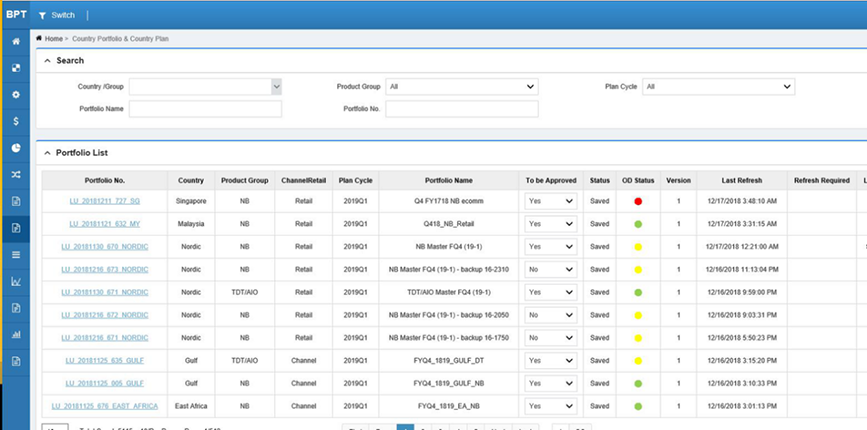
Task: Open portfolio LU_20181216_673_NORDIC link
Action: (x=105, y=270)
